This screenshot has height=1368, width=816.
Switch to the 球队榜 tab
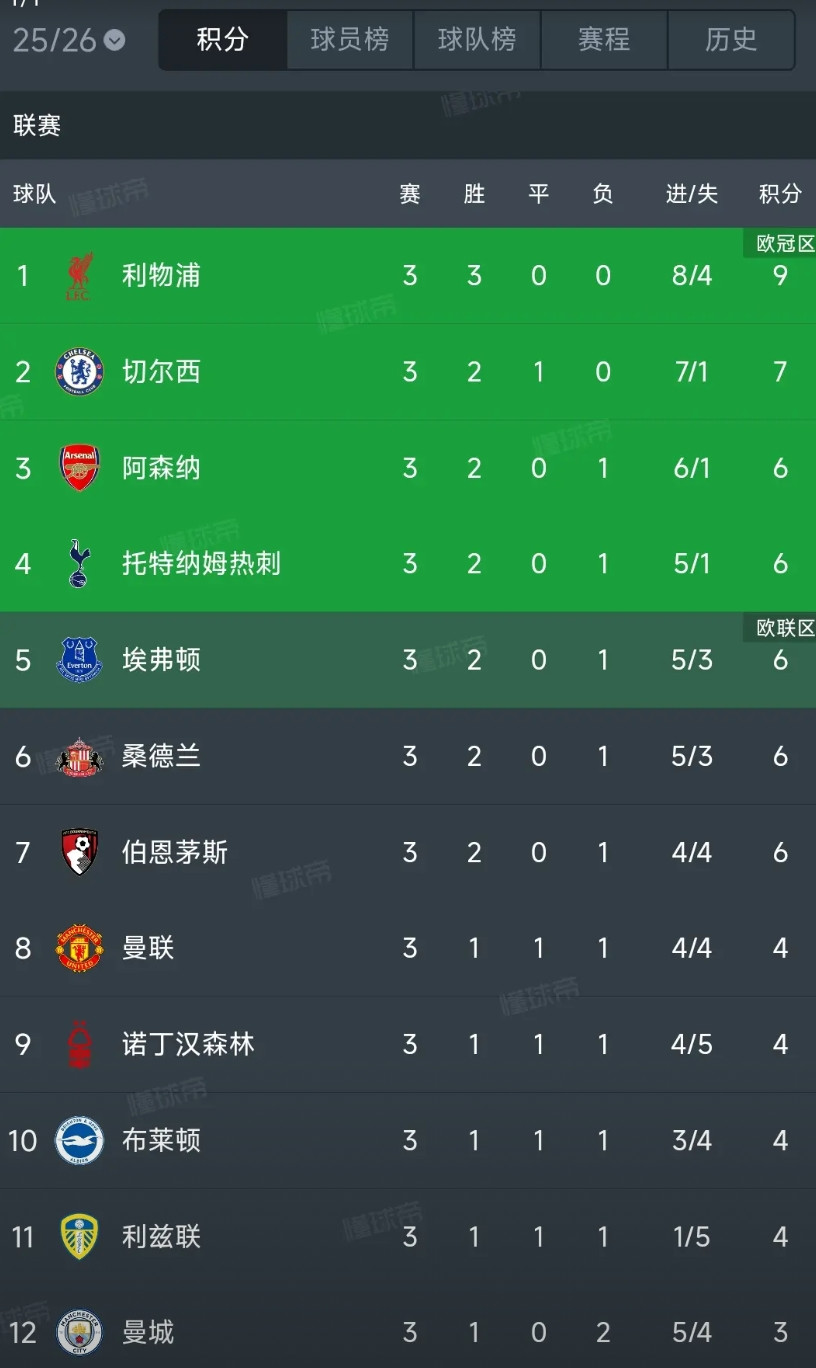[x=477, y=40]
